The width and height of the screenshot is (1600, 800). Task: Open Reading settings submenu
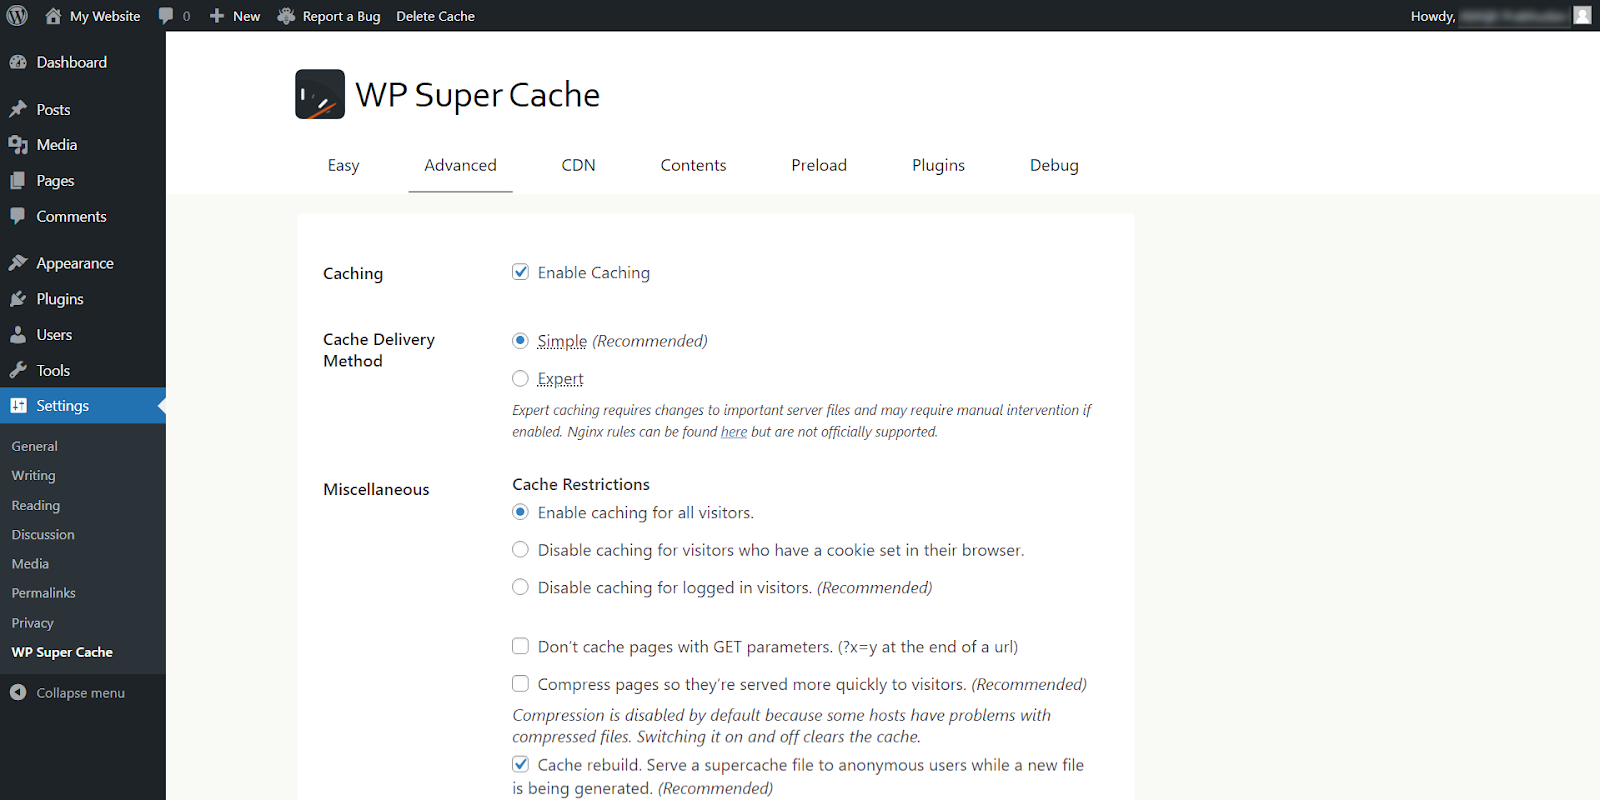pos(36,505)
